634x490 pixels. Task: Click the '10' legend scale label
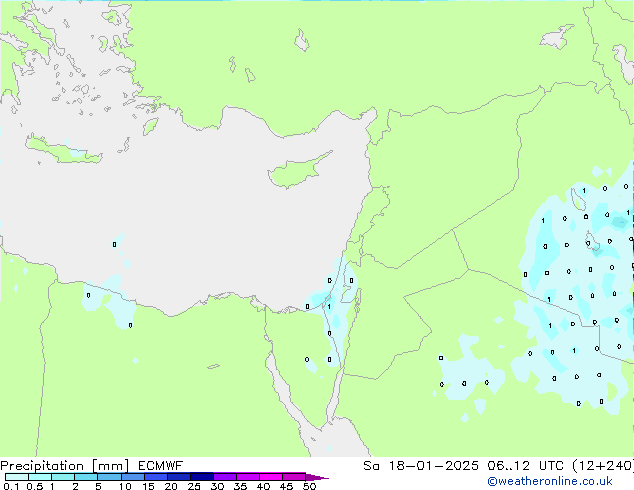pos(125,486)
